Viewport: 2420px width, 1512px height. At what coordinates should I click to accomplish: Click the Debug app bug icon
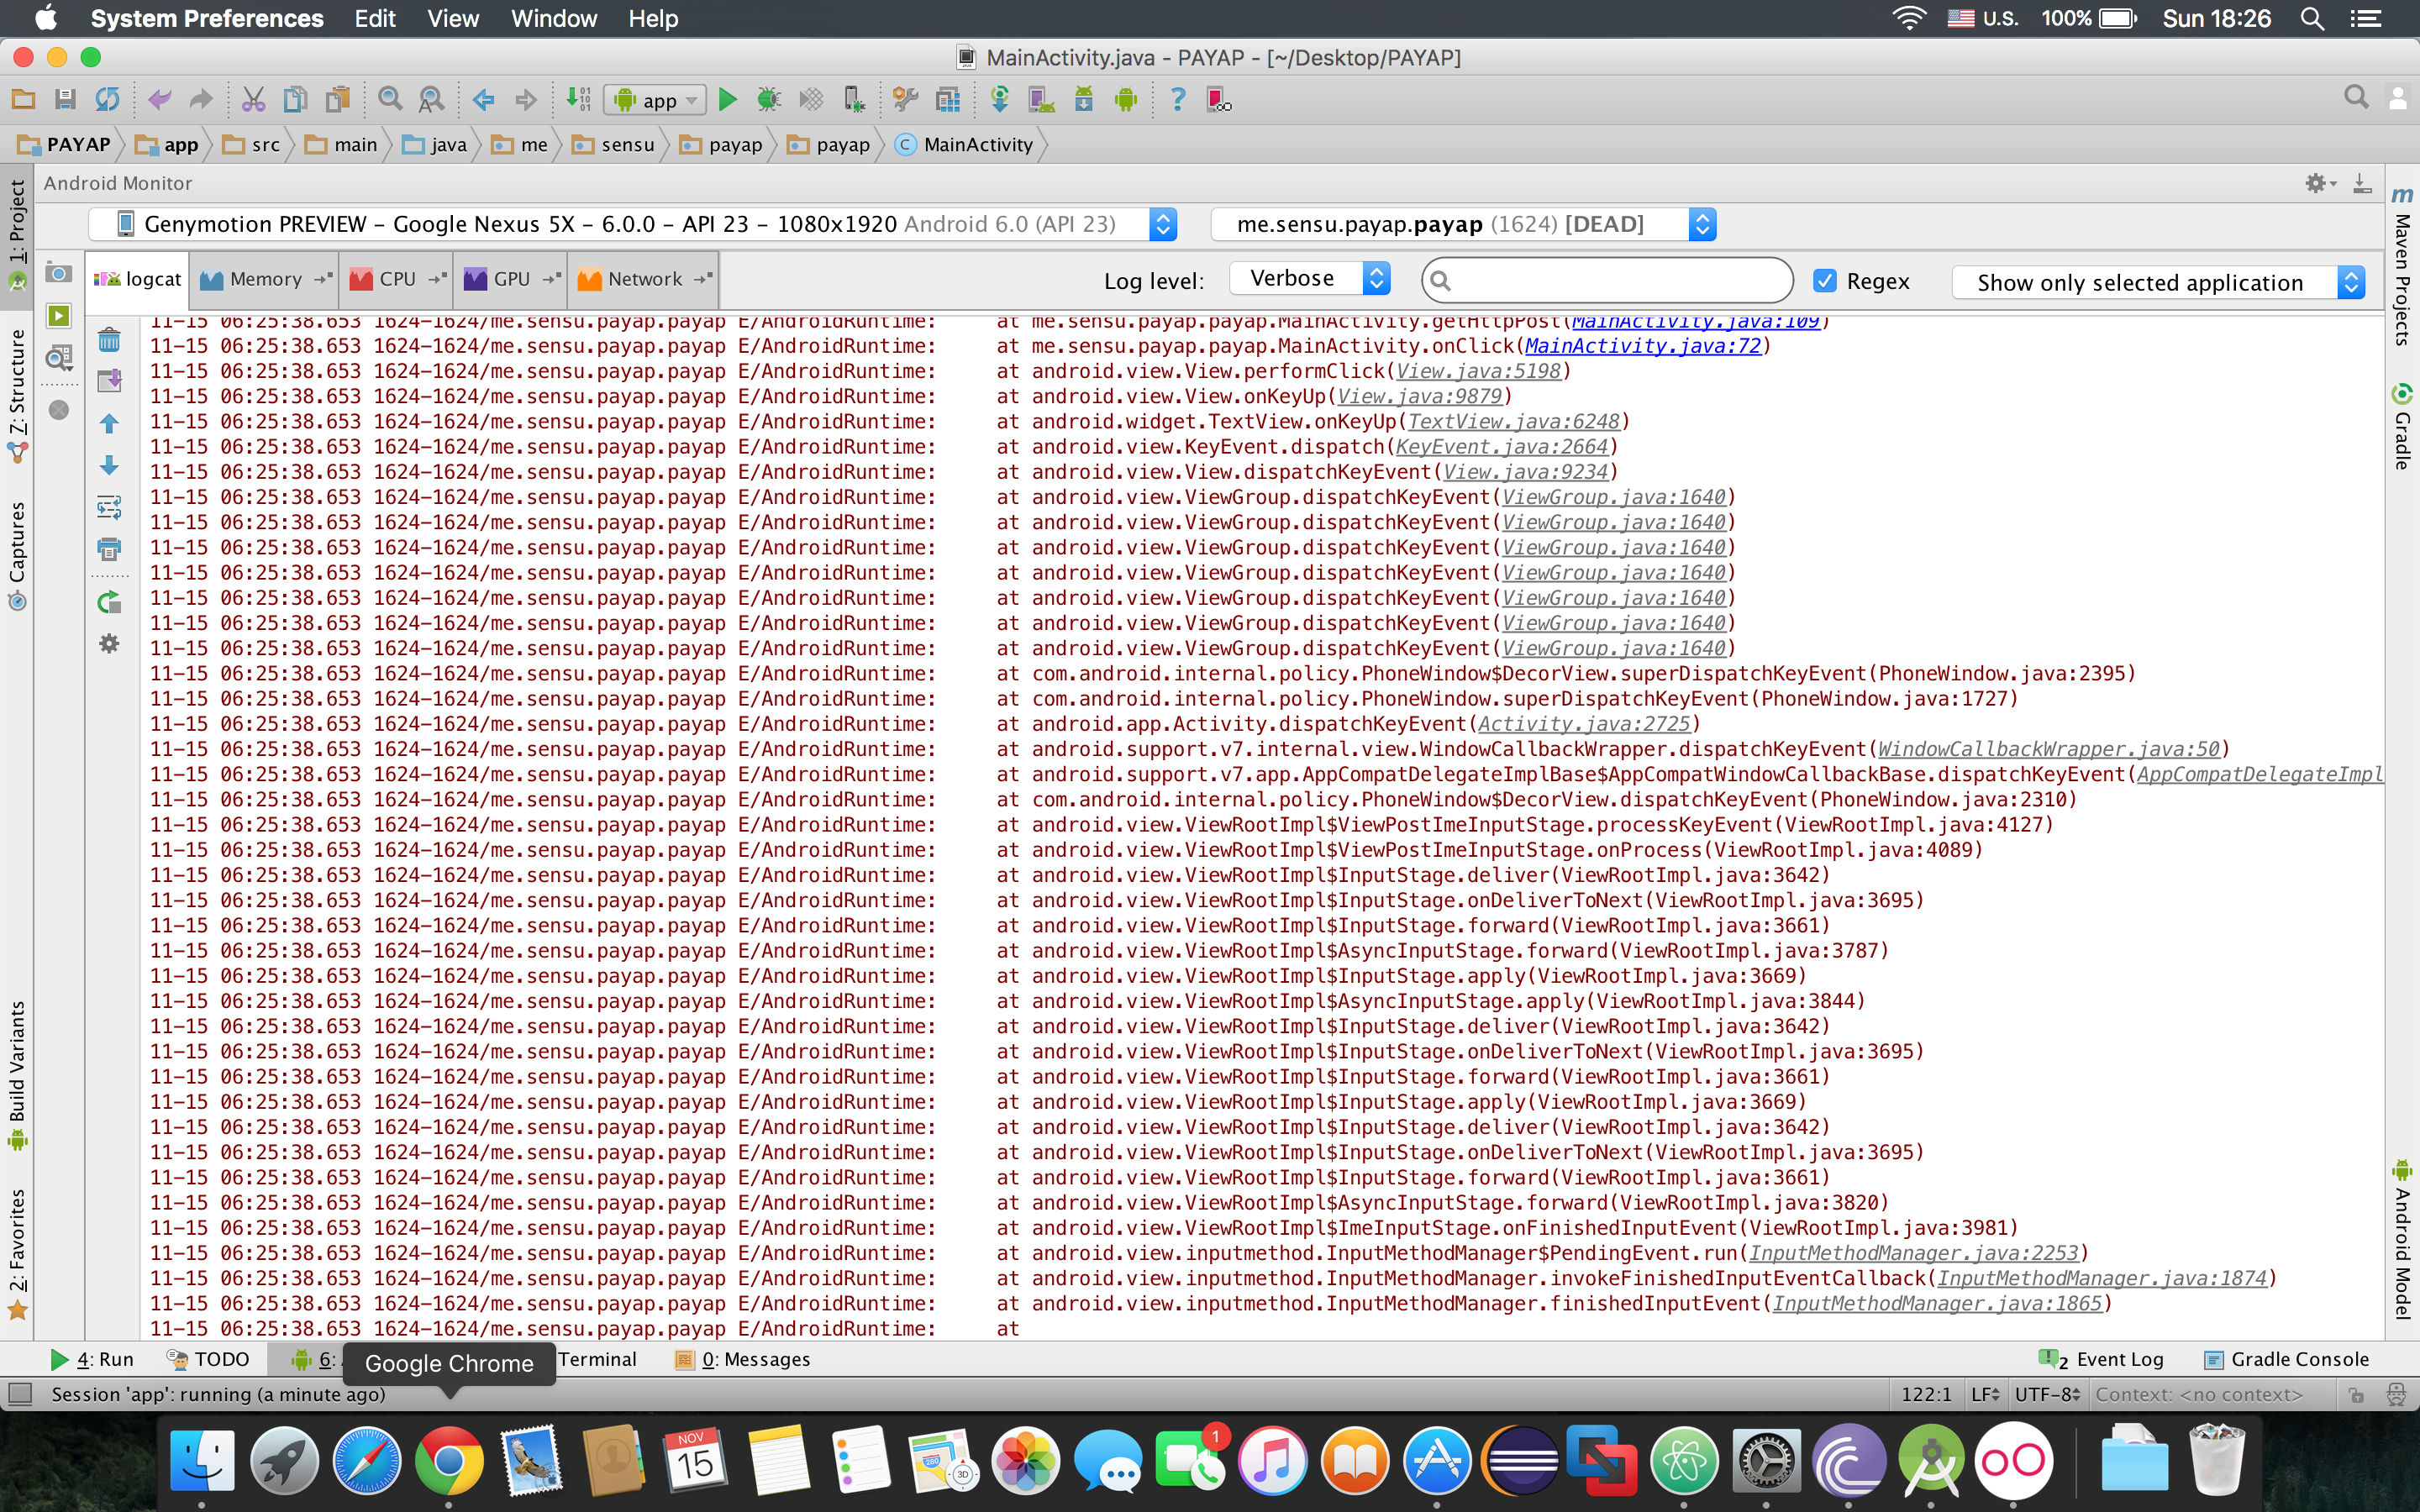point(768,99)
